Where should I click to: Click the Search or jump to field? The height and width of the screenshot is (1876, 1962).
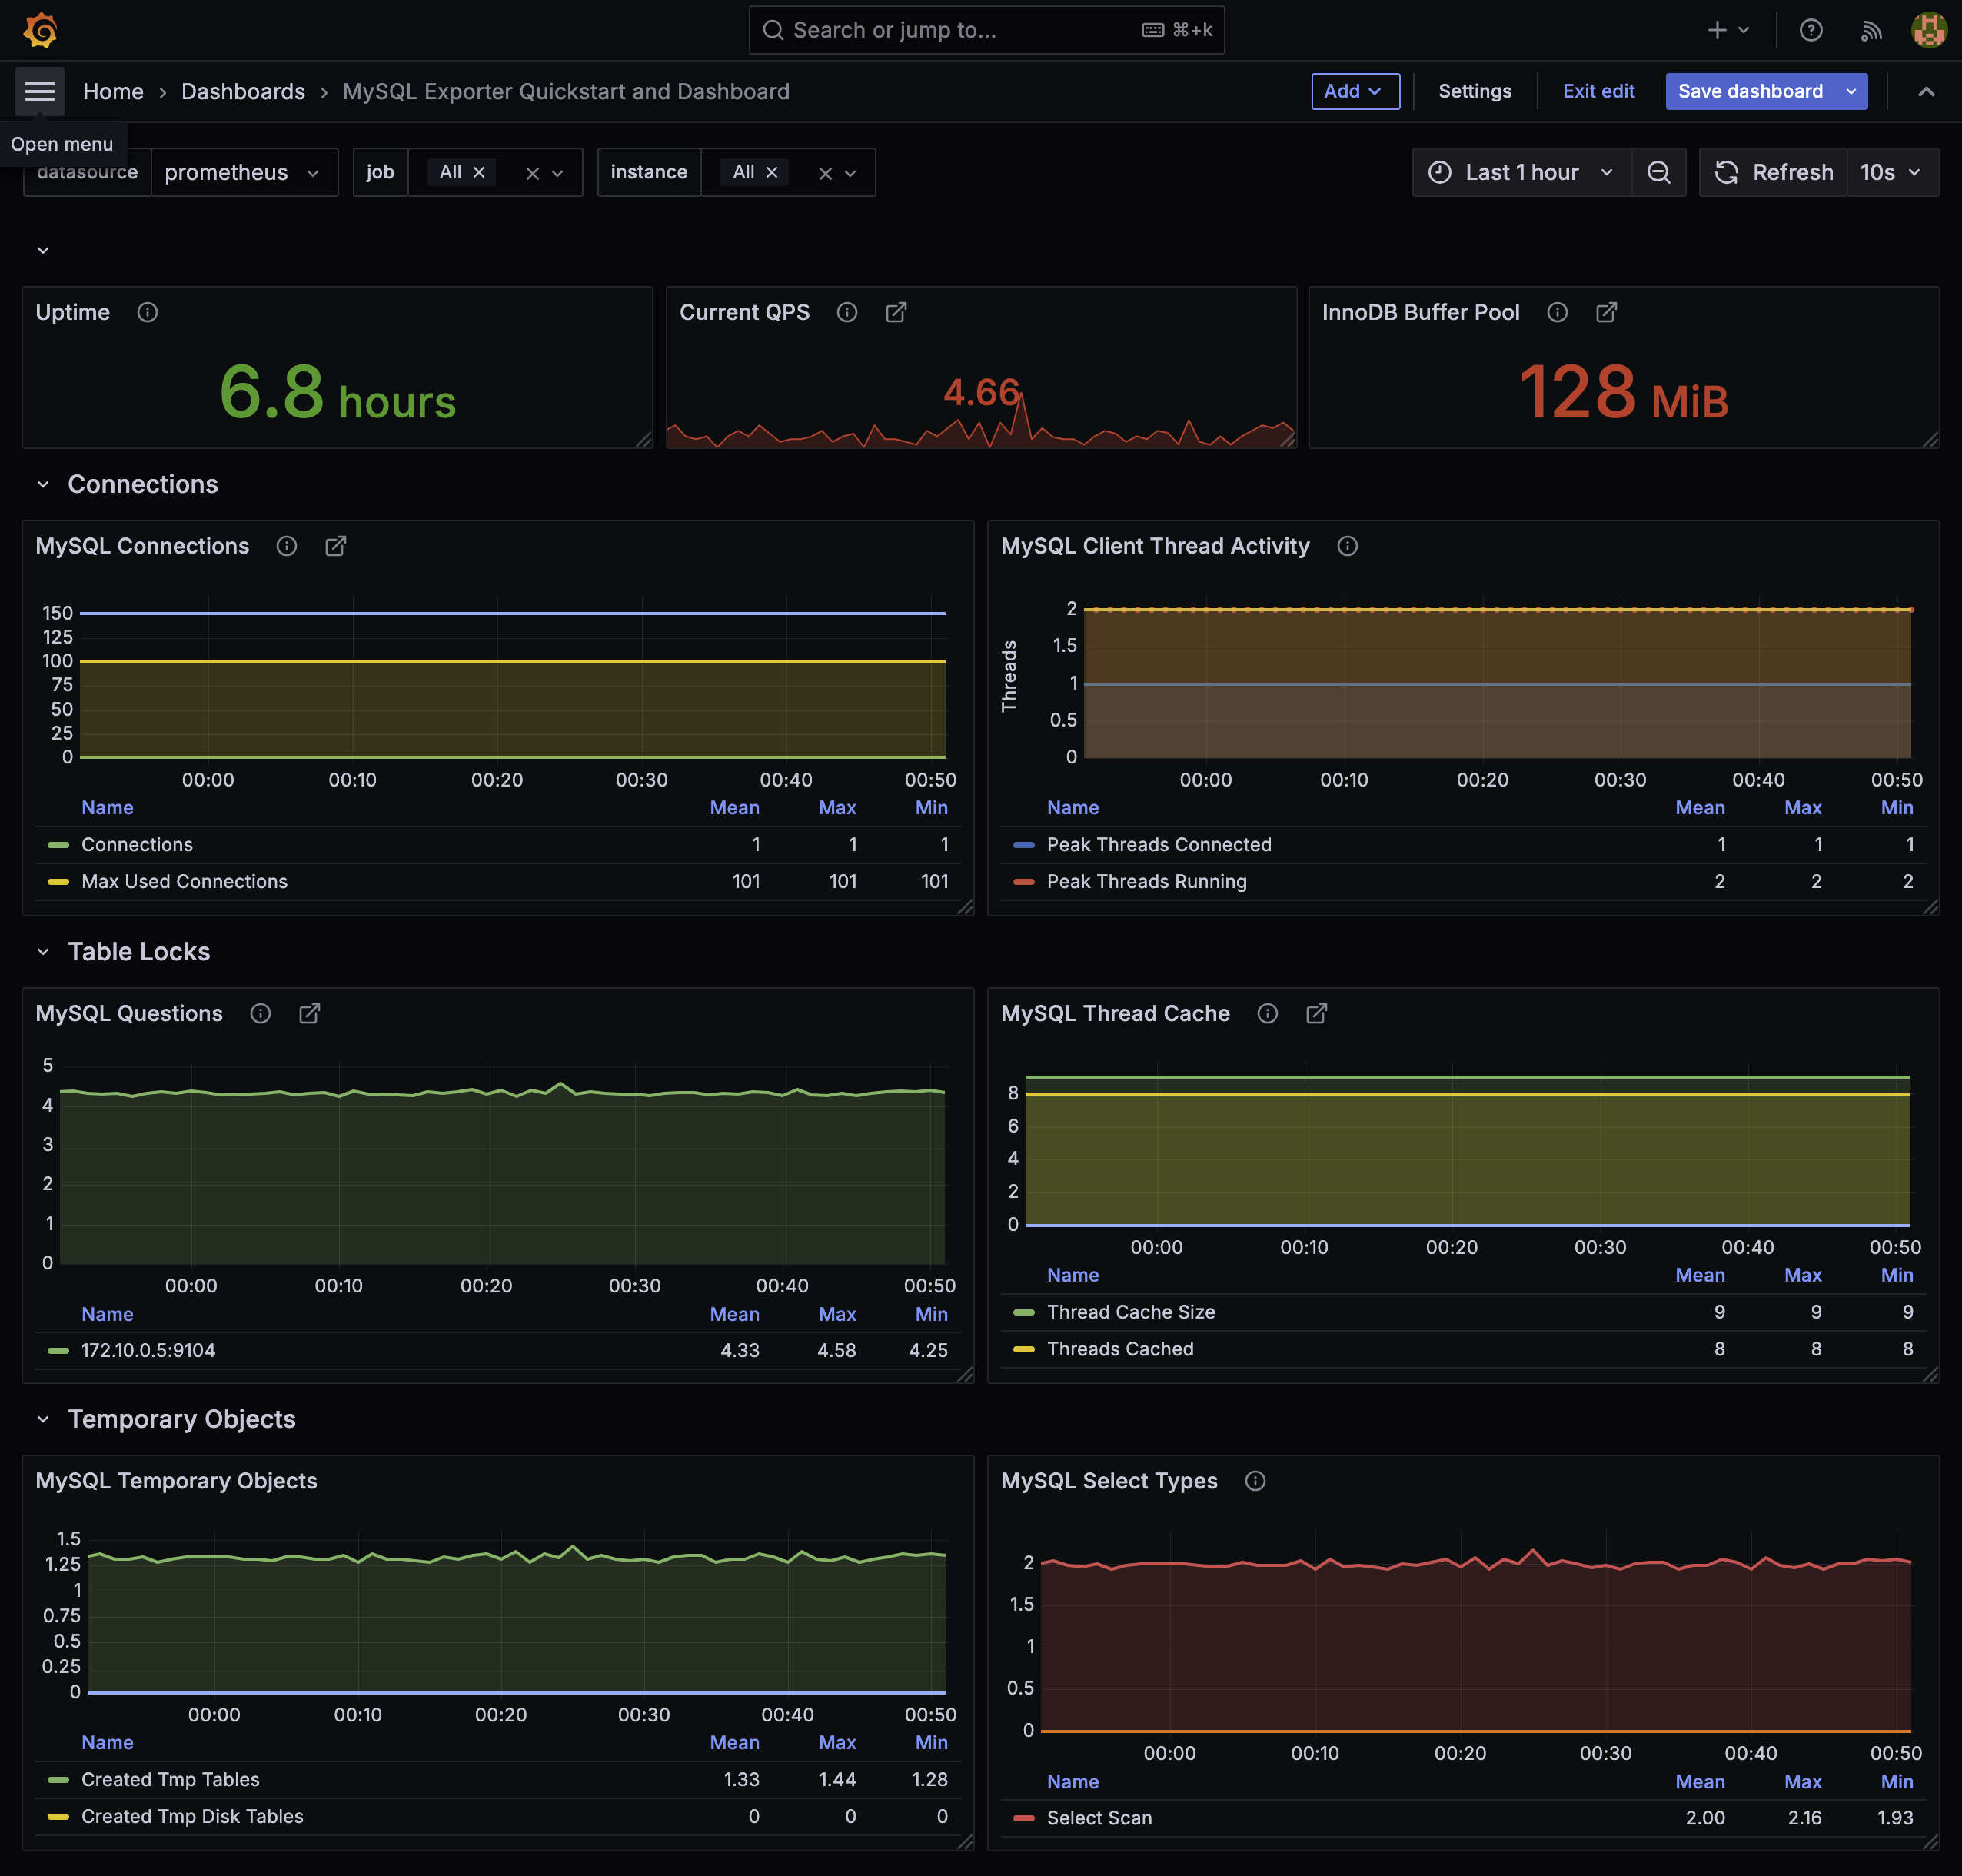[986, 30]
